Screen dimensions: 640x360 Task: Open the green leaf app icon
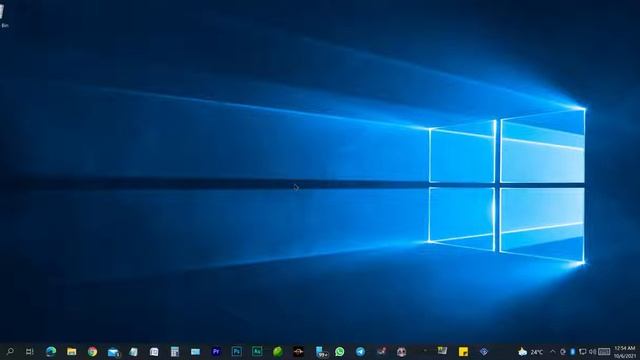point(278,351)
